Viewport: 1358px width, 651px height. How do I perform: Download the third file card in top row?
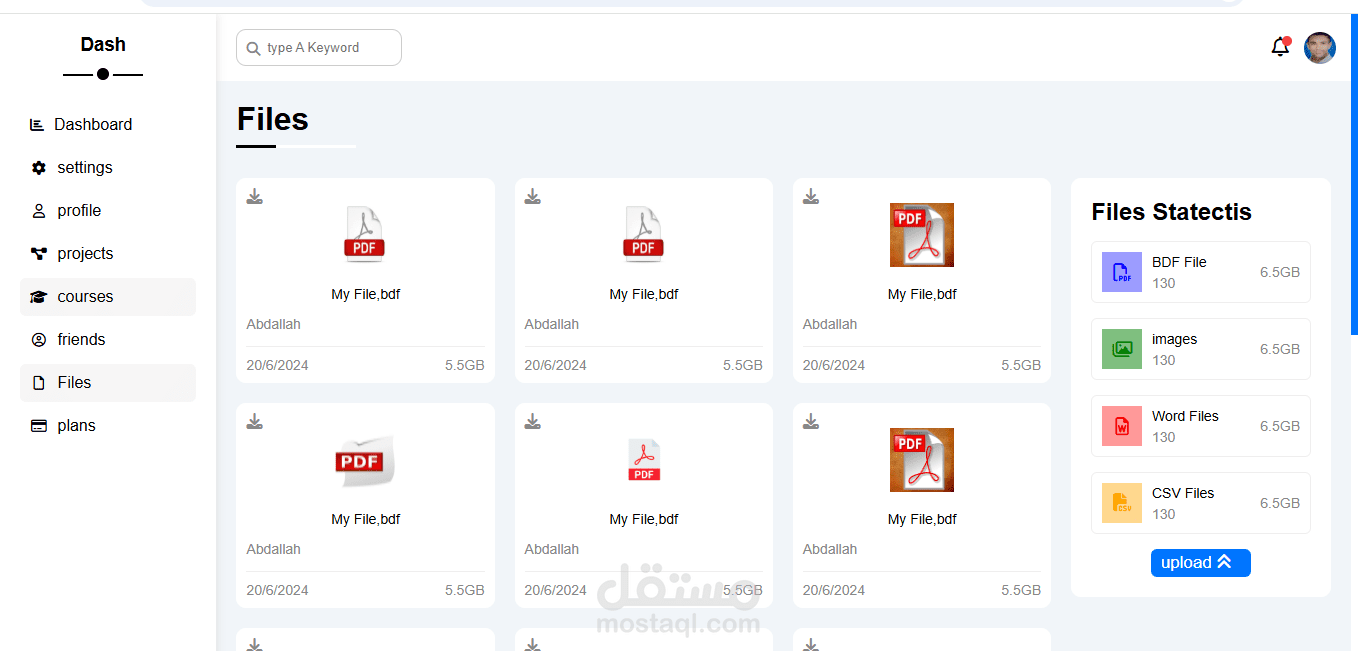(x=811, y=196)
